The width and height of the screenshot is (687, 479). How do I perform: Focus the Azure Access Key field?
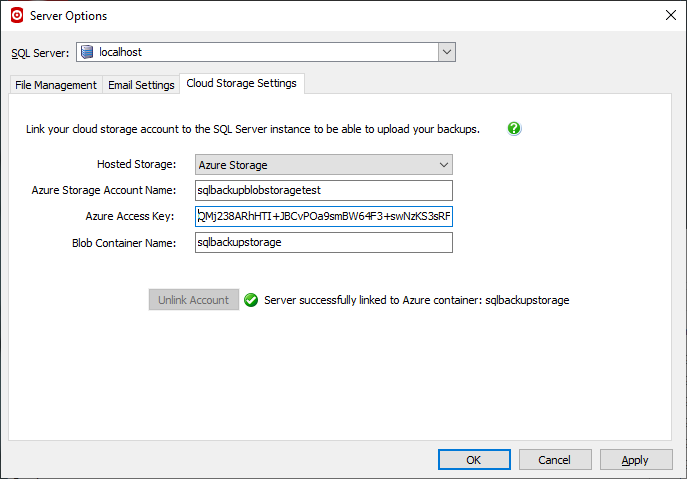tap(323, 216)
